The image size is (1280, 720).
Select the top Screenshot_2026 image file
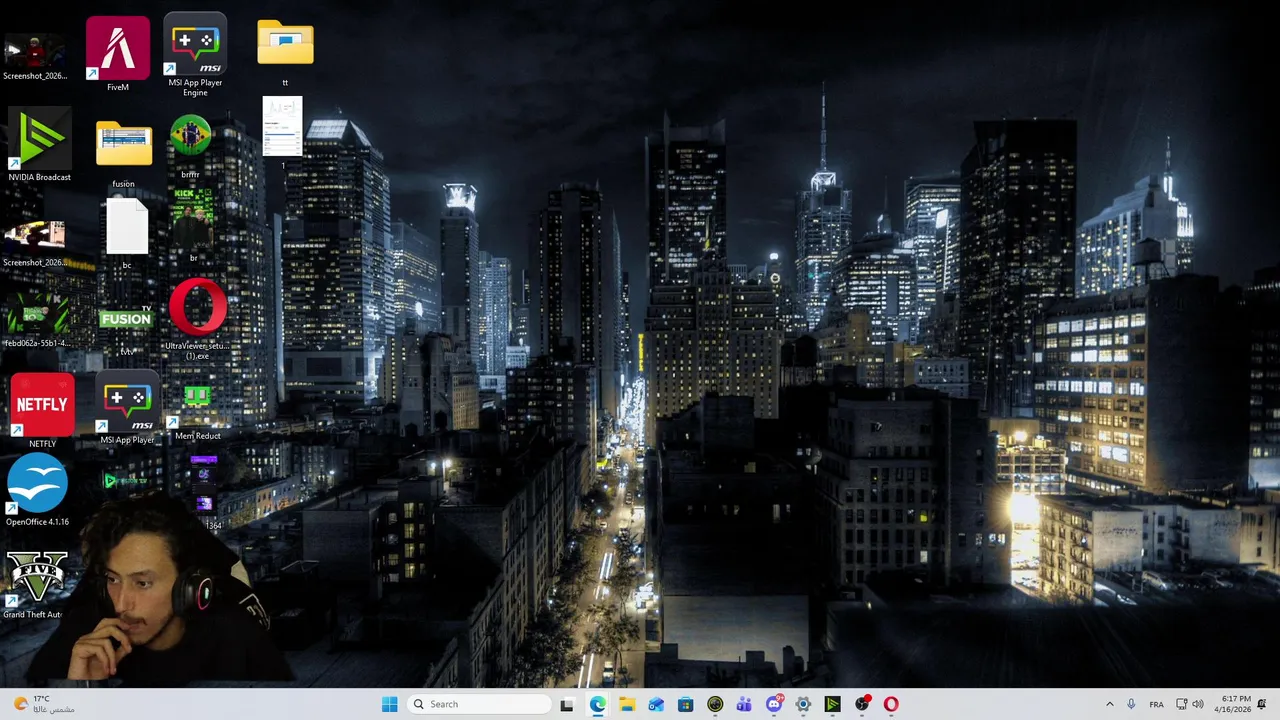click(x=35, y=56)
